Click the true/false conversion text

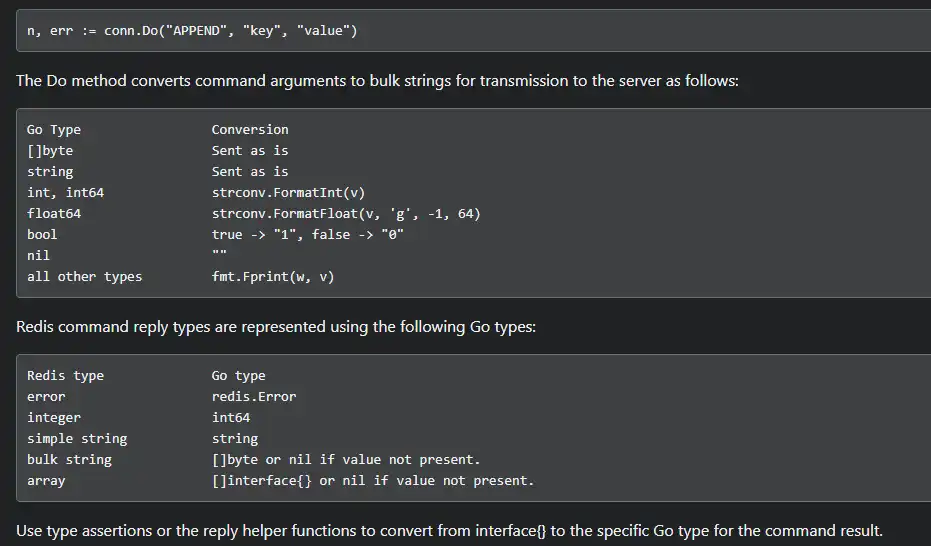[307, 234]
